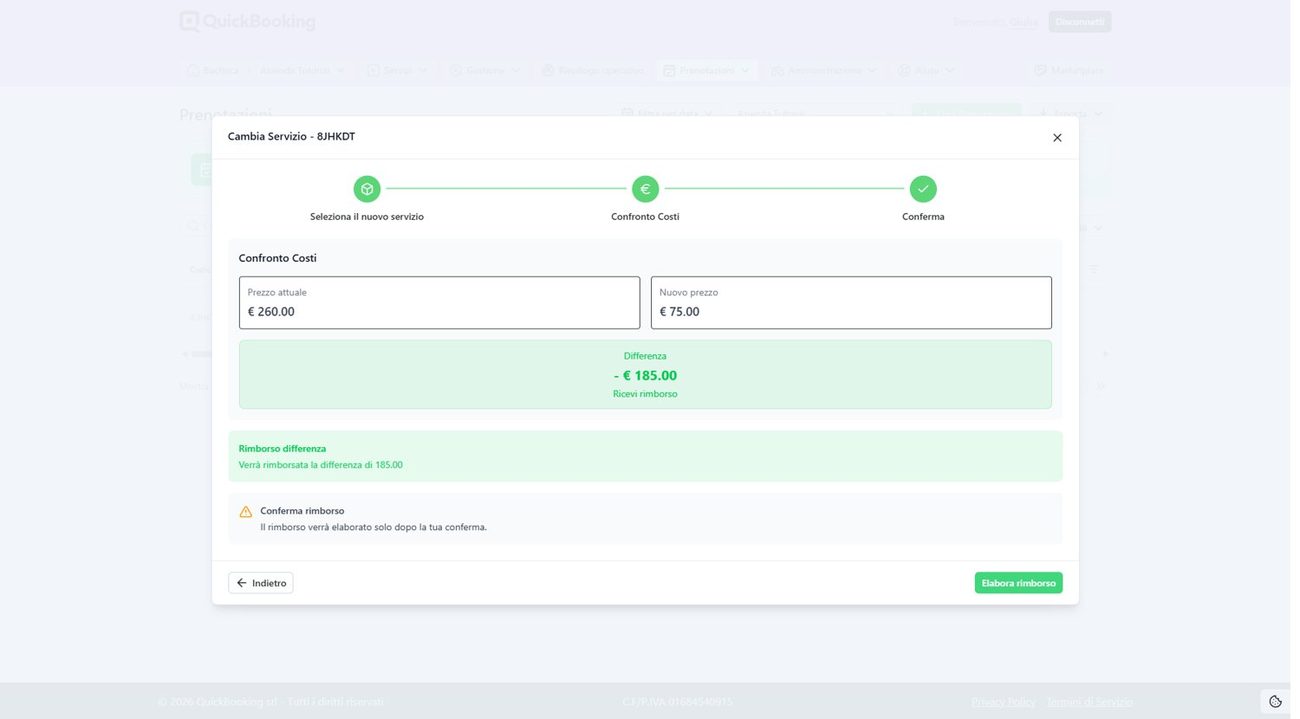Viewport: 1300px width, 719px height.
Task: Open the Azienda Tutorial dropdown
Action: point(302,71)
